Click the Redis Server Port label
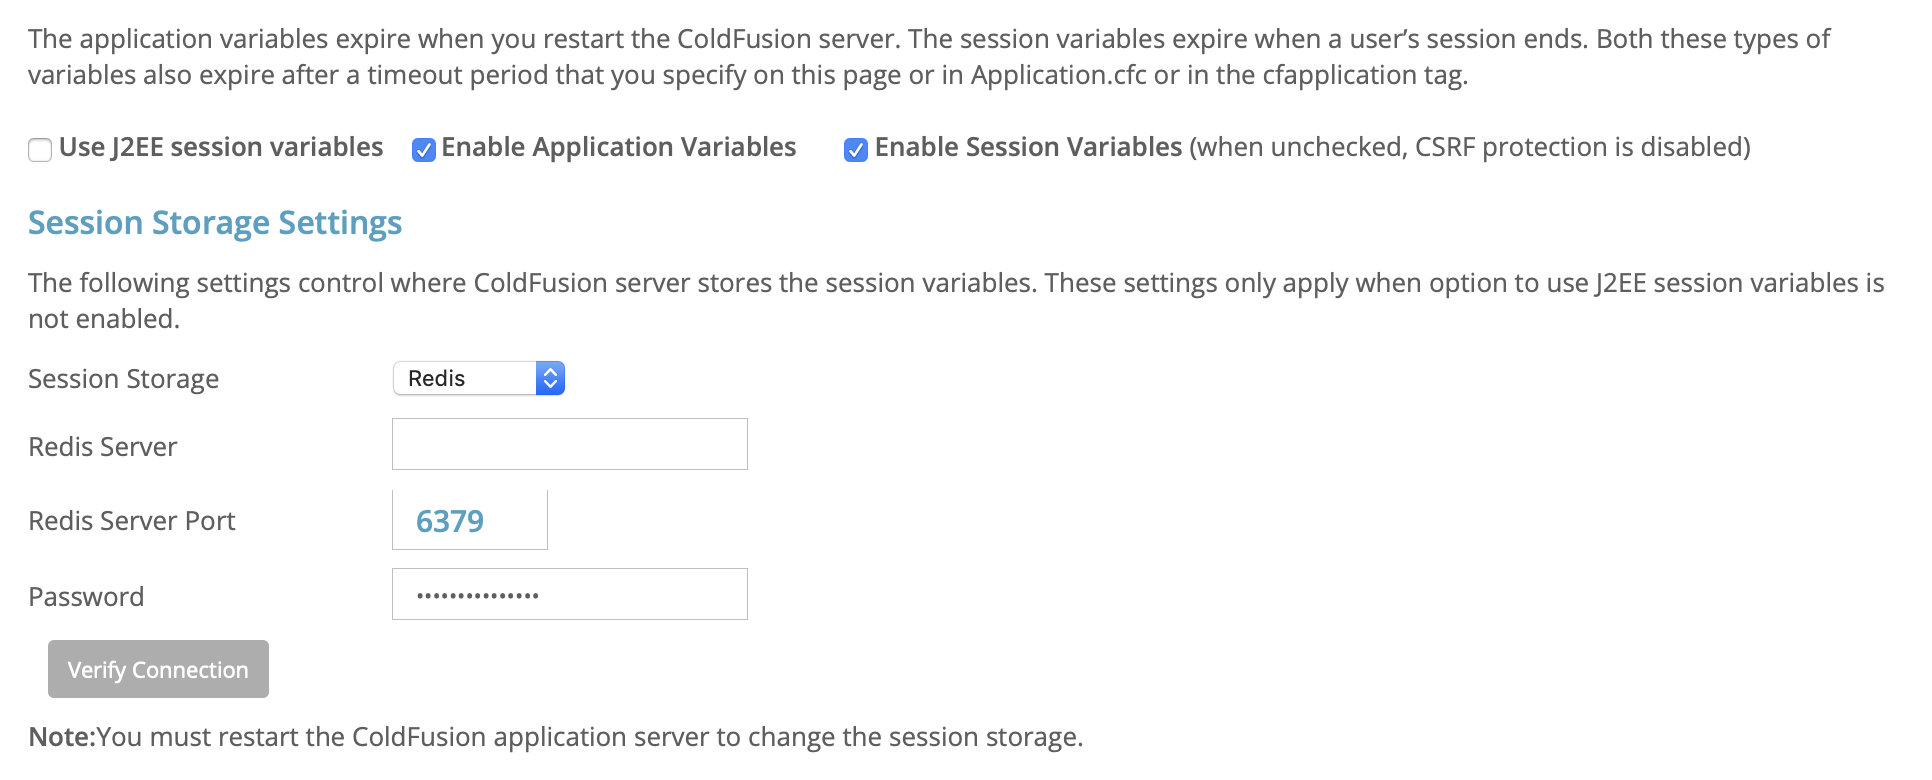 131,520
